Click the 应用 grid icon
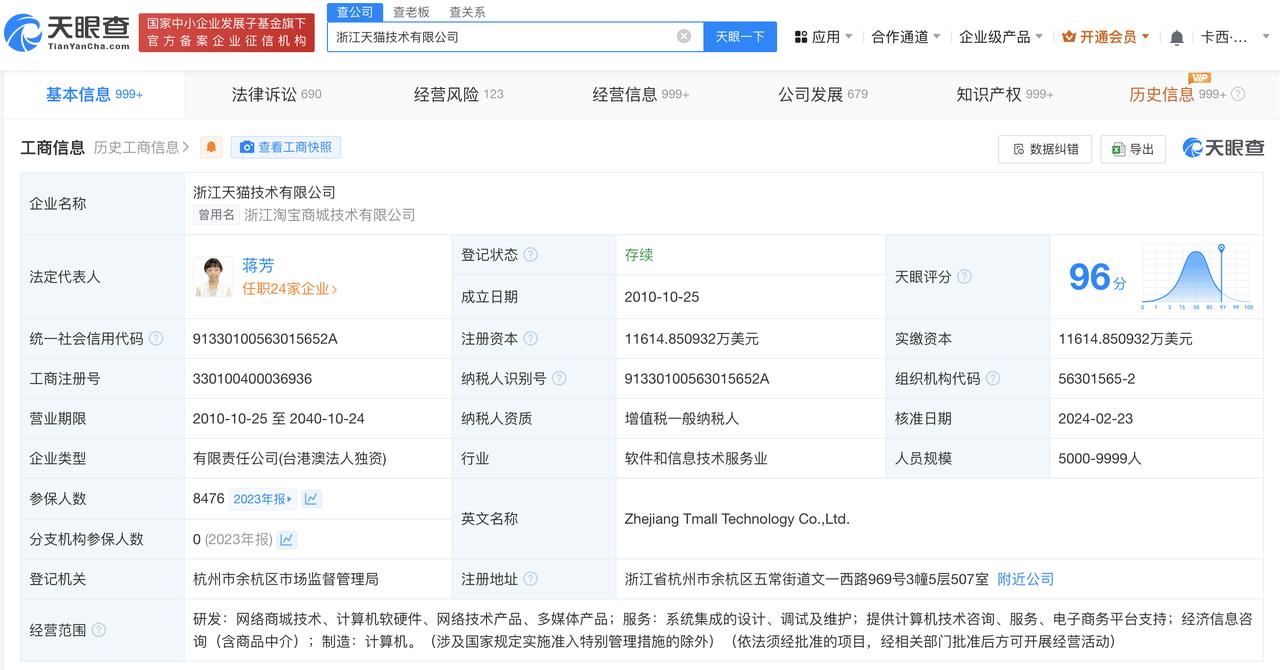1280x670 pixels. click(x=801, y=37)
